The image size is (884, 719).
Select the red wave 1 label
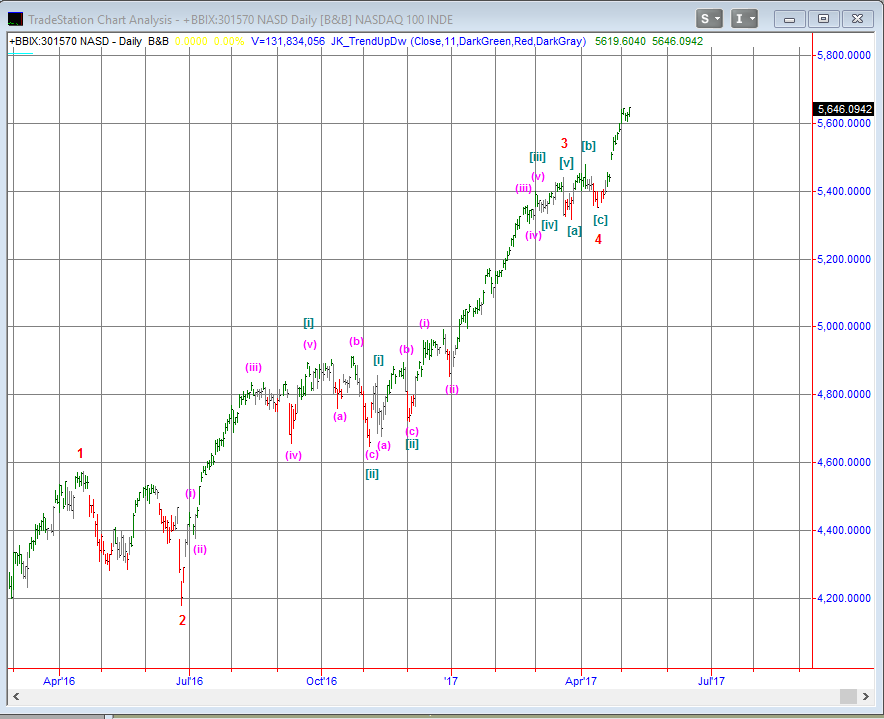(x=80, y=453)
